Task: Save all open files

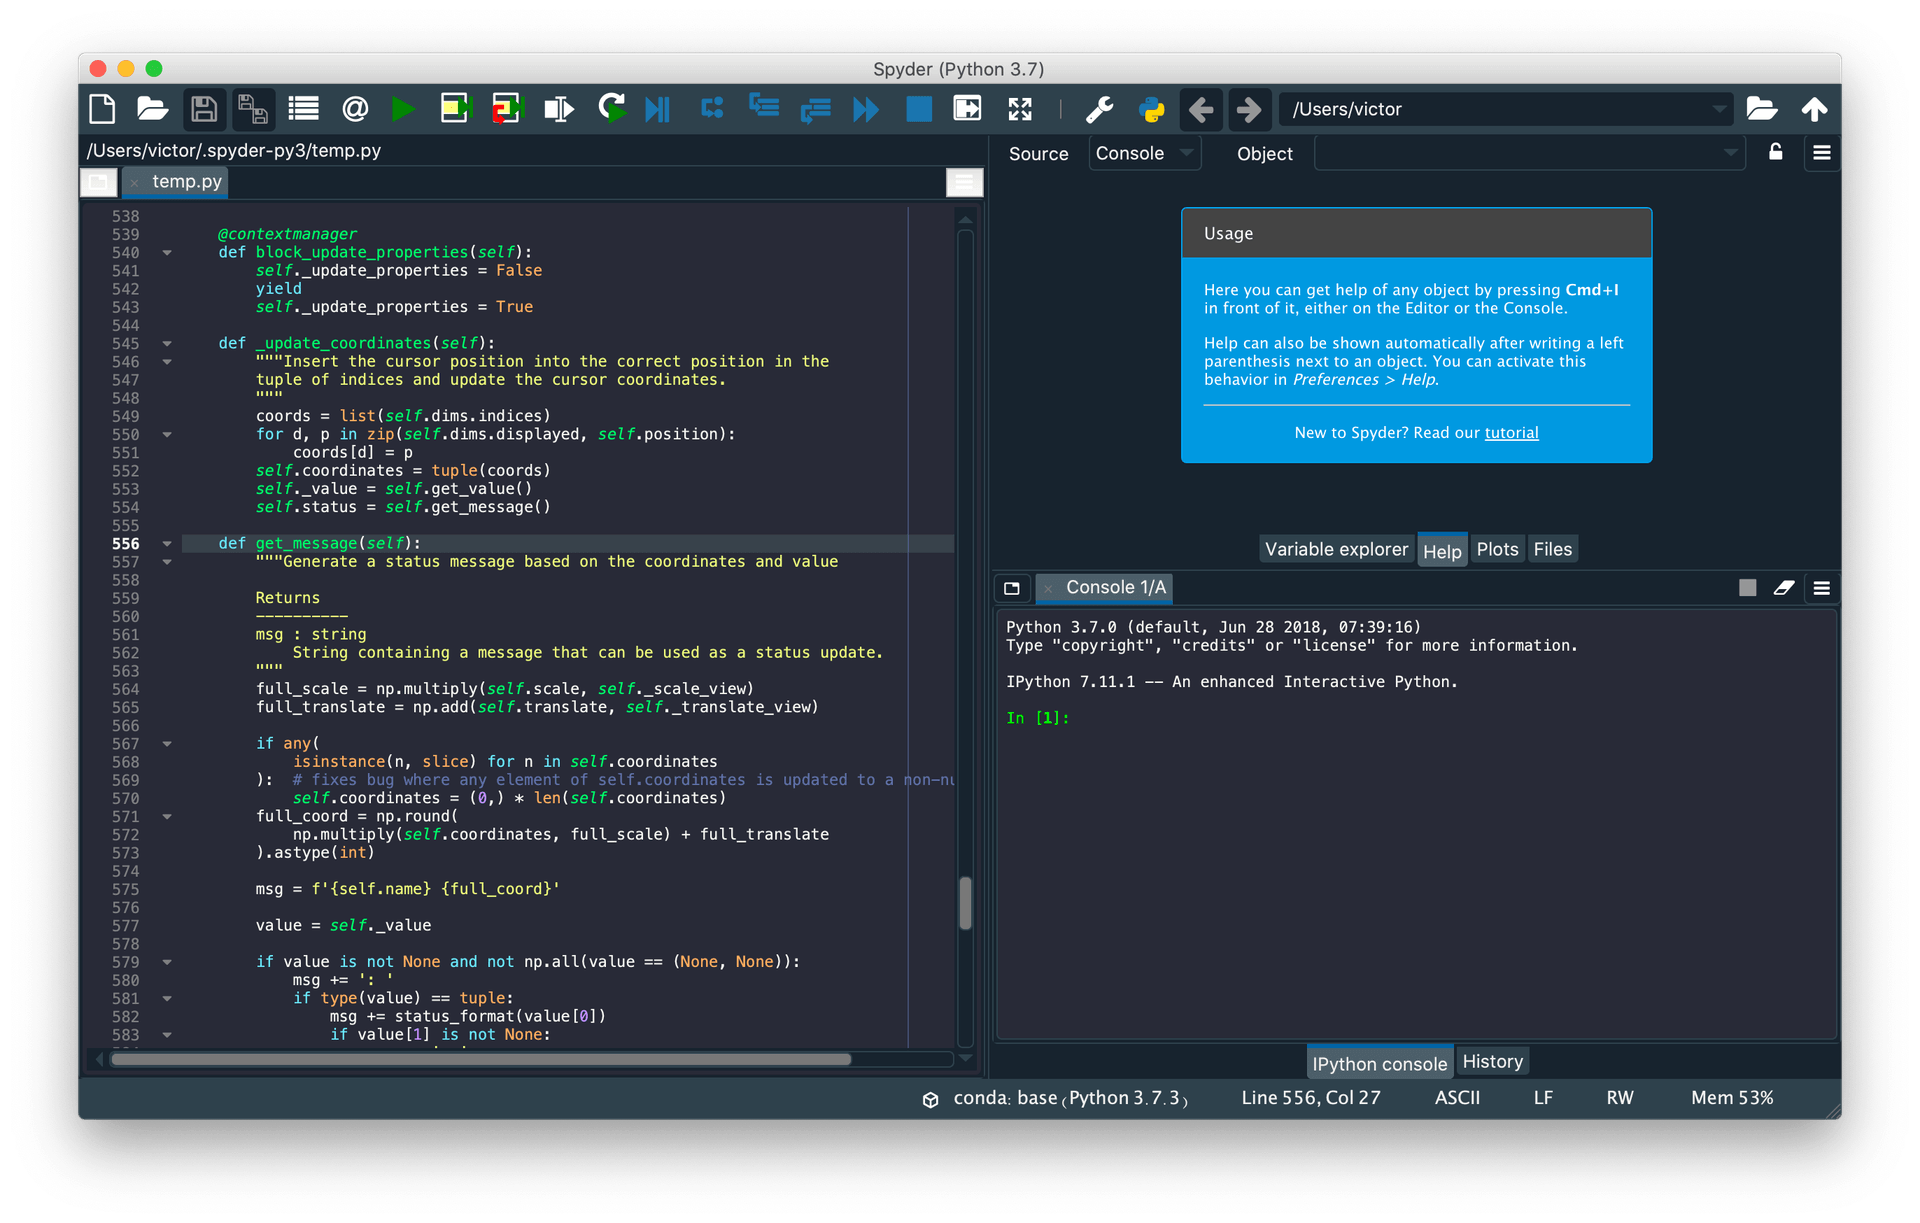Action: coord(253,109)
